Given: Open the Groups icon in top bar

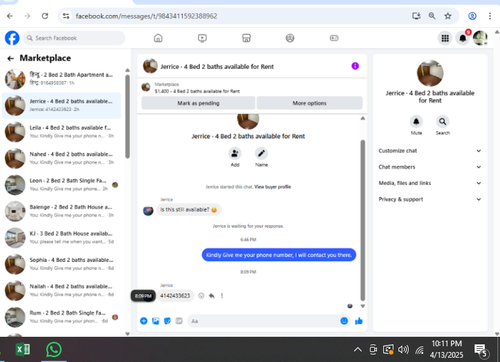Looking at the screenshot, I should 290,38.
